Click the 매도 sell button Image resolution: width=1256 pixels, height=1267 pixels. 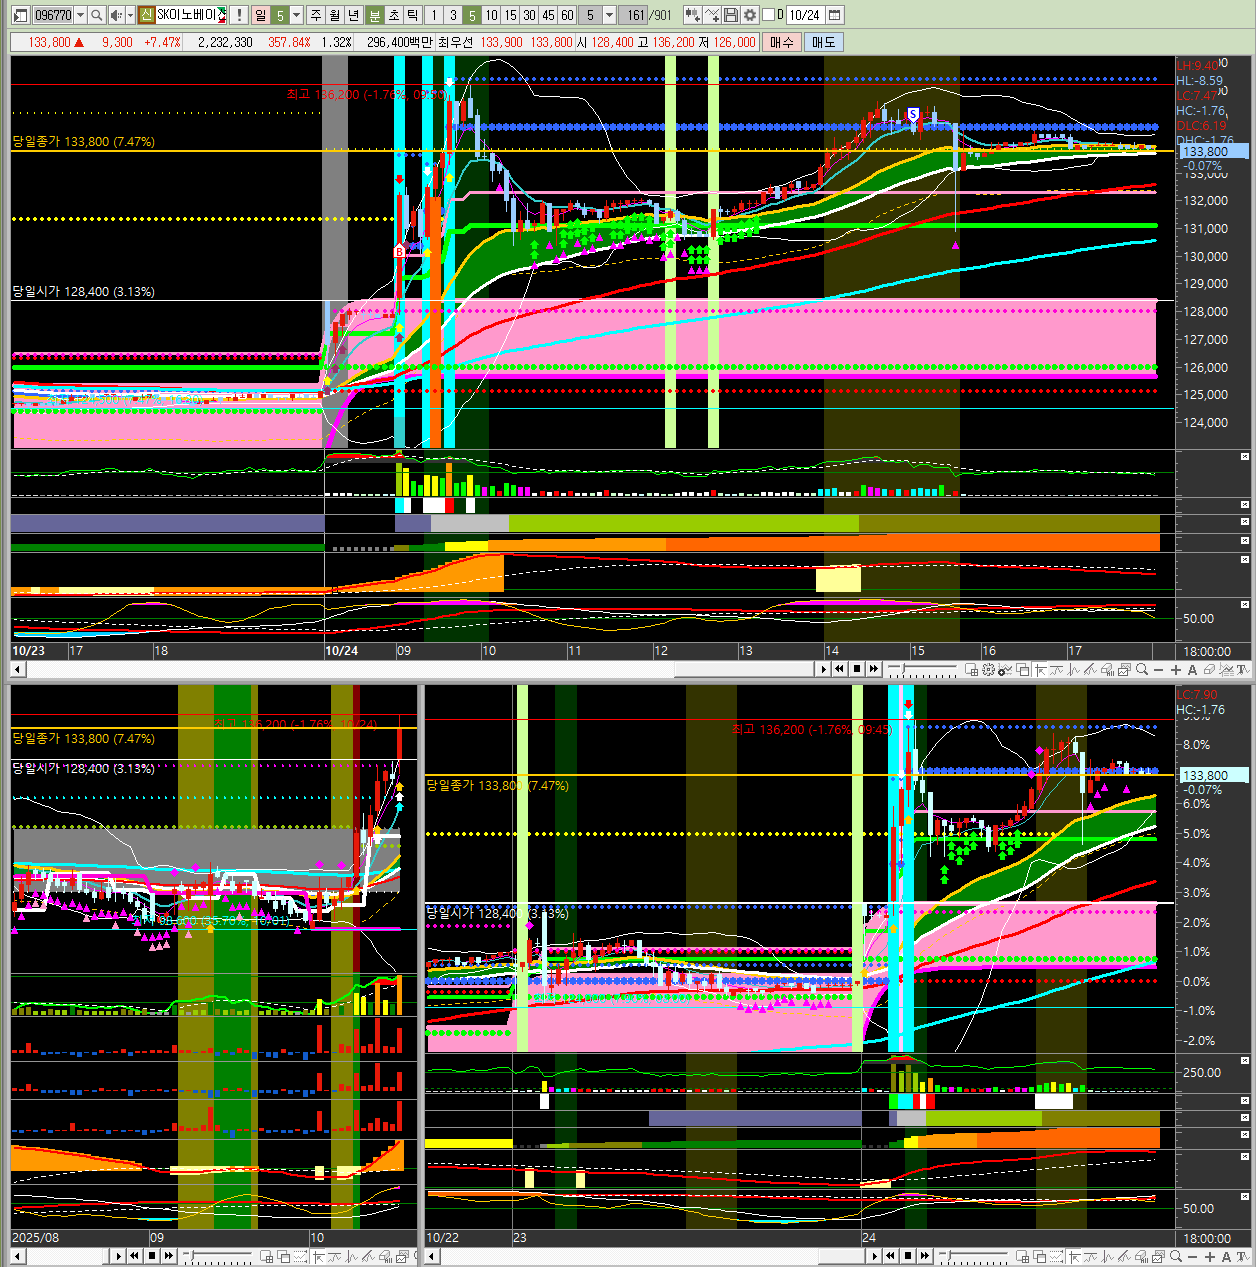[x=823, y=42]
